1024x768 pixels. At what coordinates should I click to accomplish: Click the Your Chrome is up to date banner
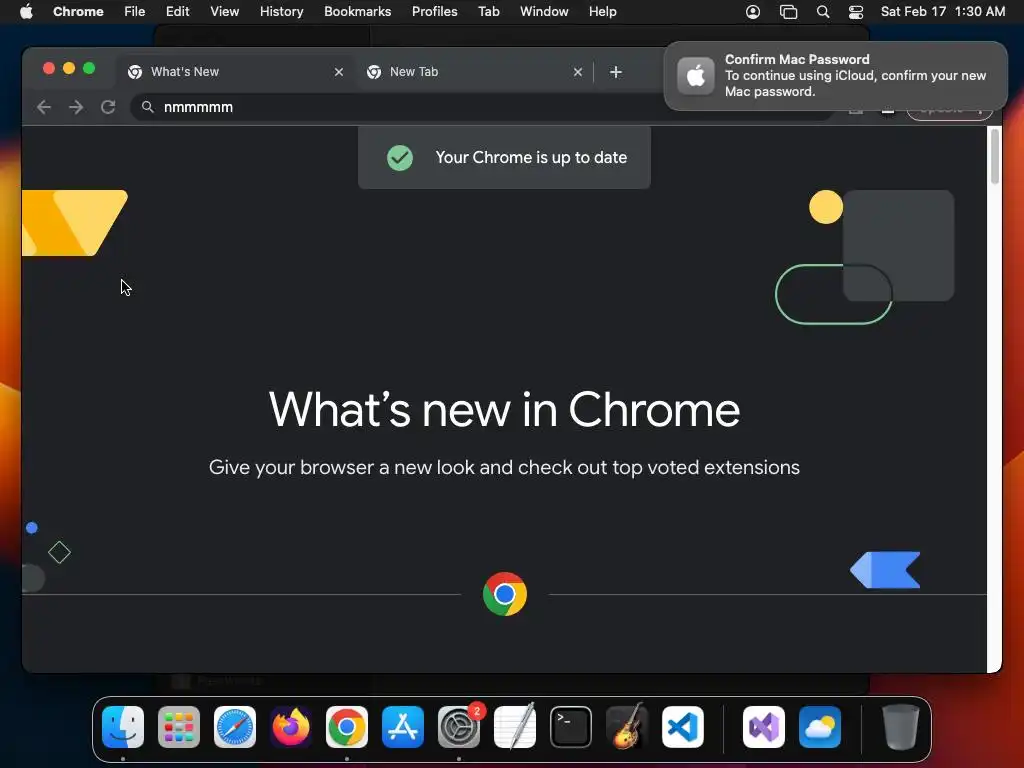504,157
